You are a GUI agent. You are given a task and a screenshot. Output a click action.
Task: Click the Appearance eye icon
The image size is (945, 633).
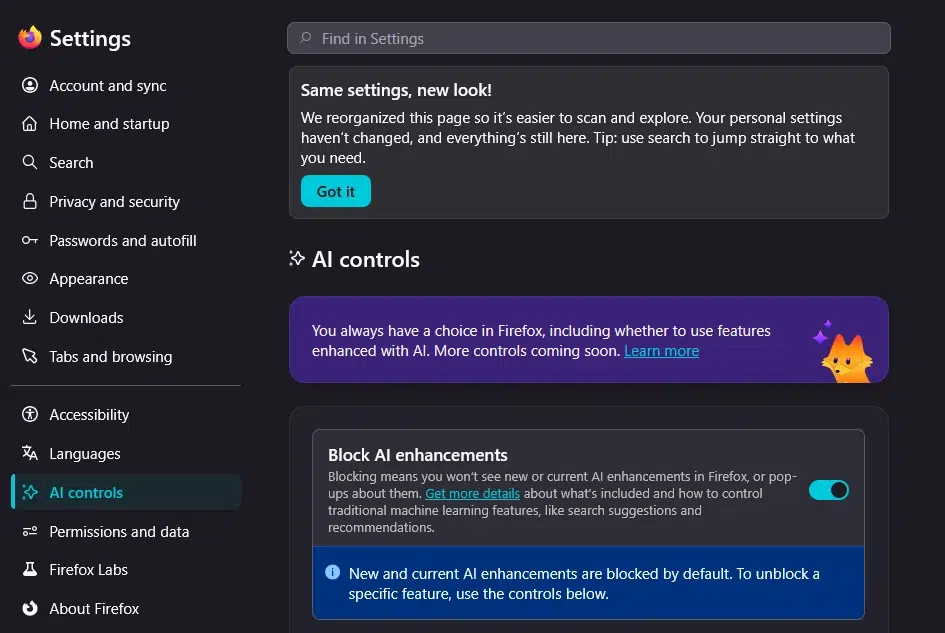(30, 279)
